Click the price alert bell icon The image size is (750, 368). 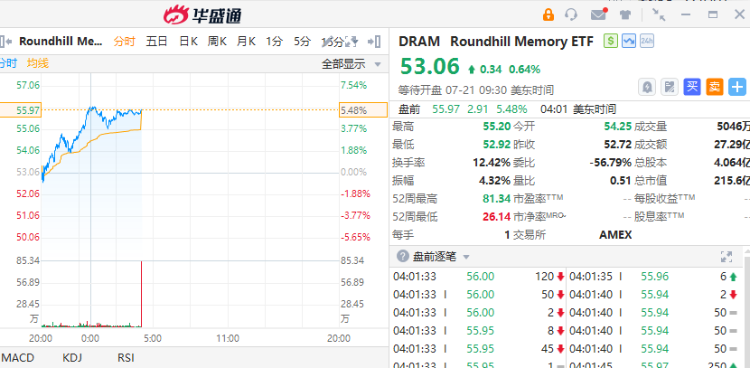pos(647,87)
